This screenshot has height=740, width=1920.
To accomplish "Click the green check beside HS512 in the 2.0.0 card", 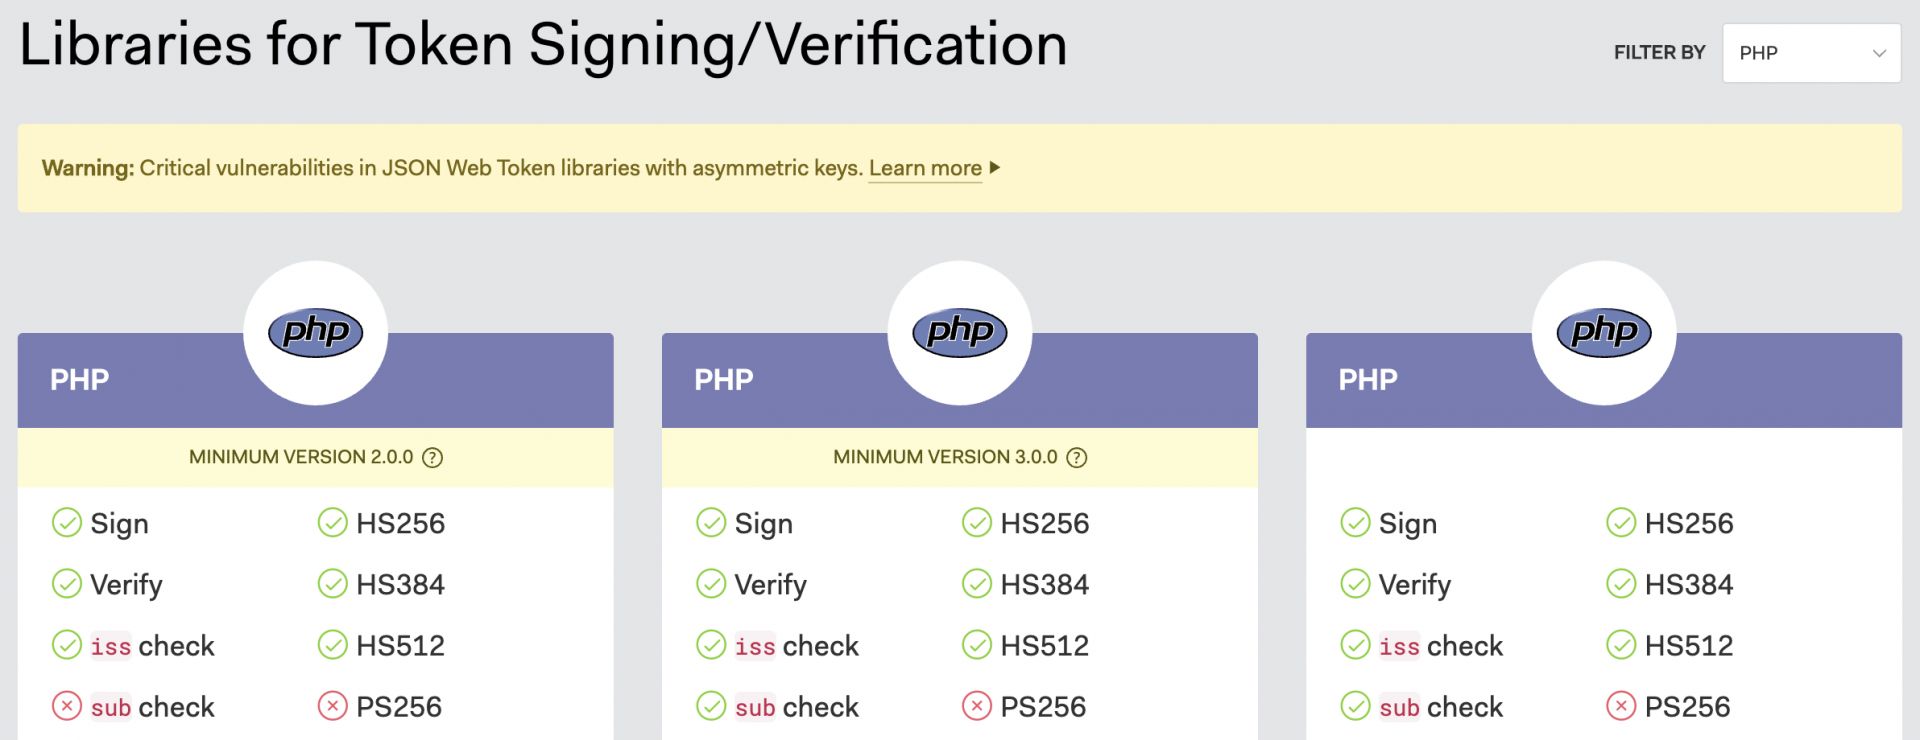I will pos(333,646).
